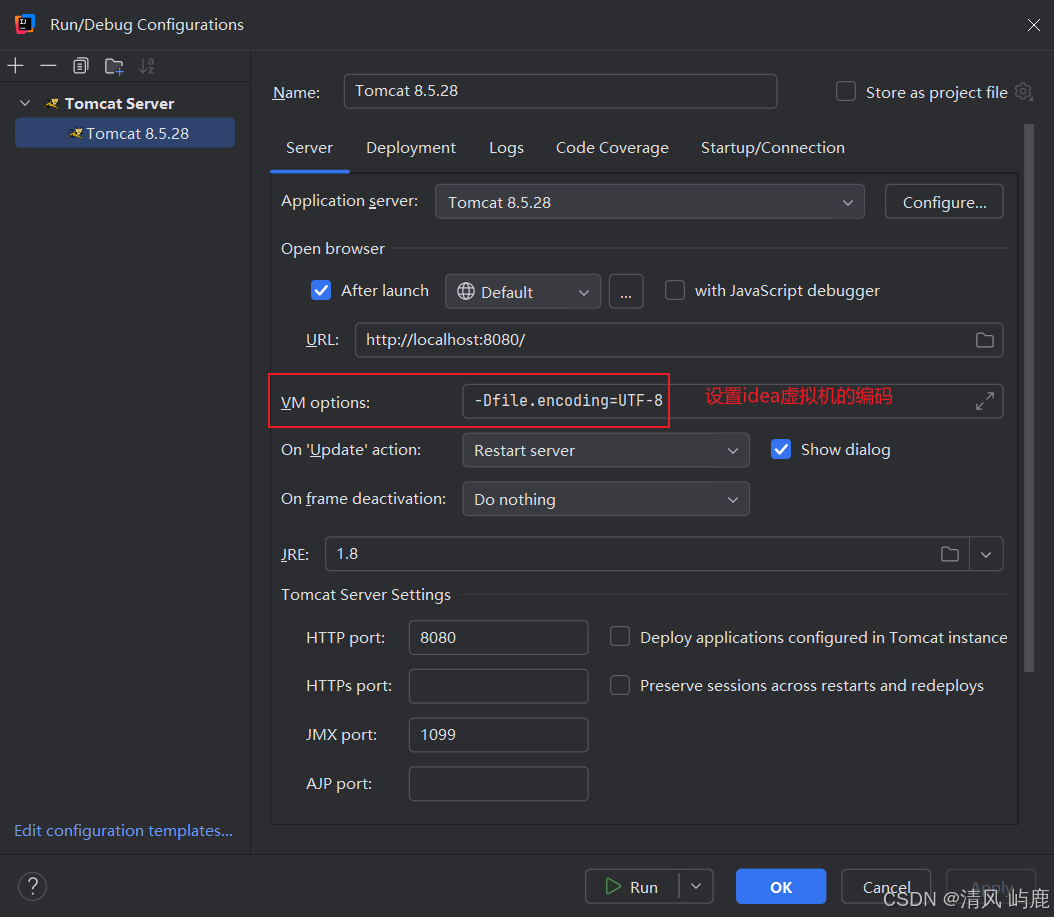Select Tomcat 8.5.28 in the configuration tree
The width and height of the screenshot is (1054, 917).
pyautogui.click(x=125, y=133)
